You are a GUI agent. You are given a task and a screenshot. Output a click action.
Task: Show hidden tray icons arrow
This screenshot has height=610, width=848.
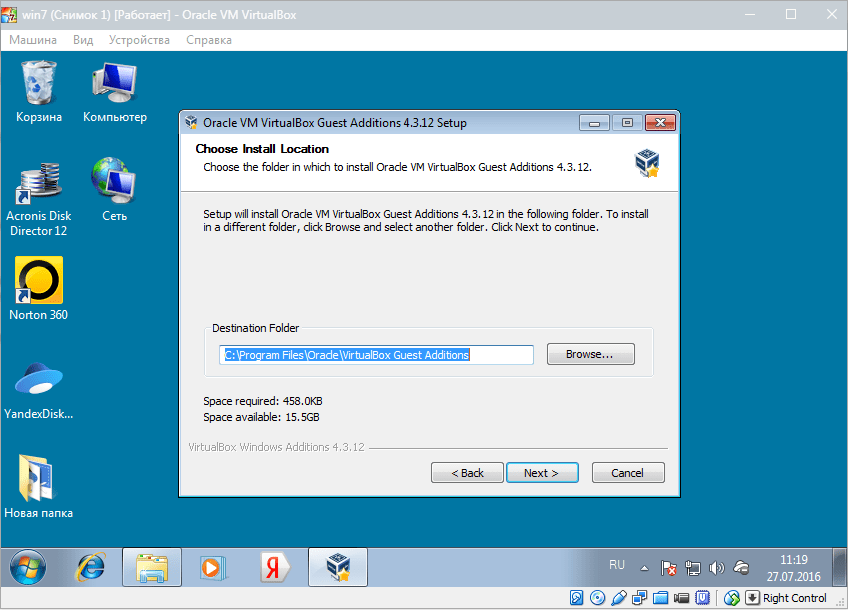tap(644, 568)
